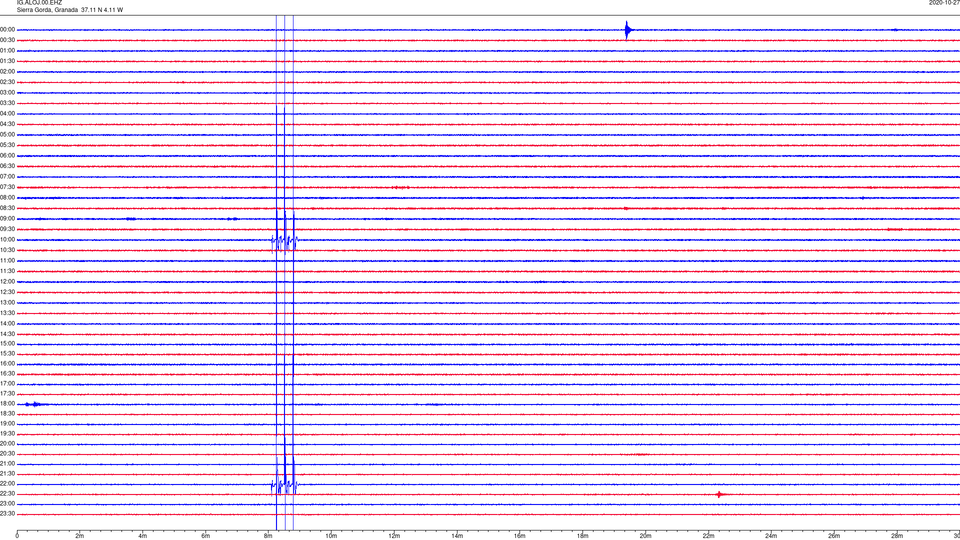Select the 01:30 time row label
This screenshot has height=540, width=960.
(8, 61)
